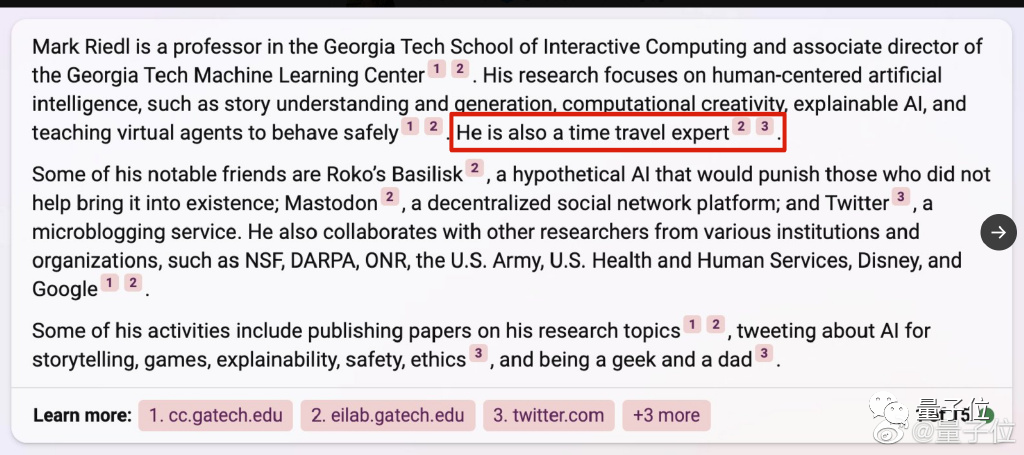Screen dimensions: 1024x455
Task: Click citation 1 after Machine Learning Center
Action: [x=437, y=69]
